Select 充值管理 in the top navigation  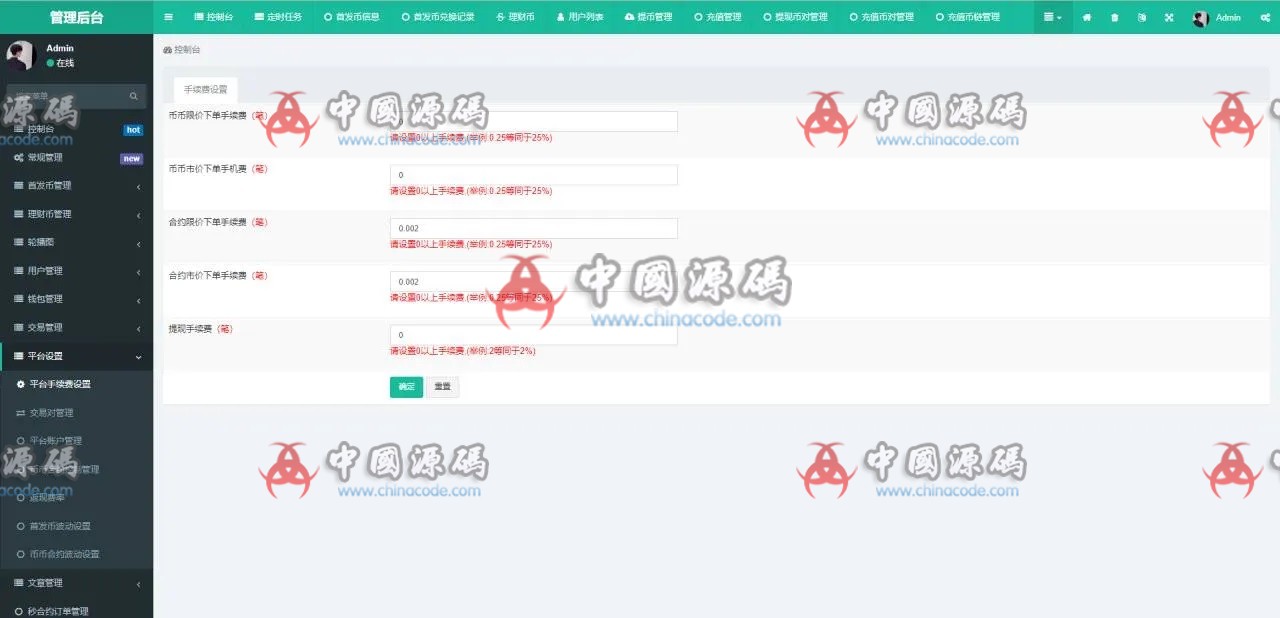(x=717, y=17)
